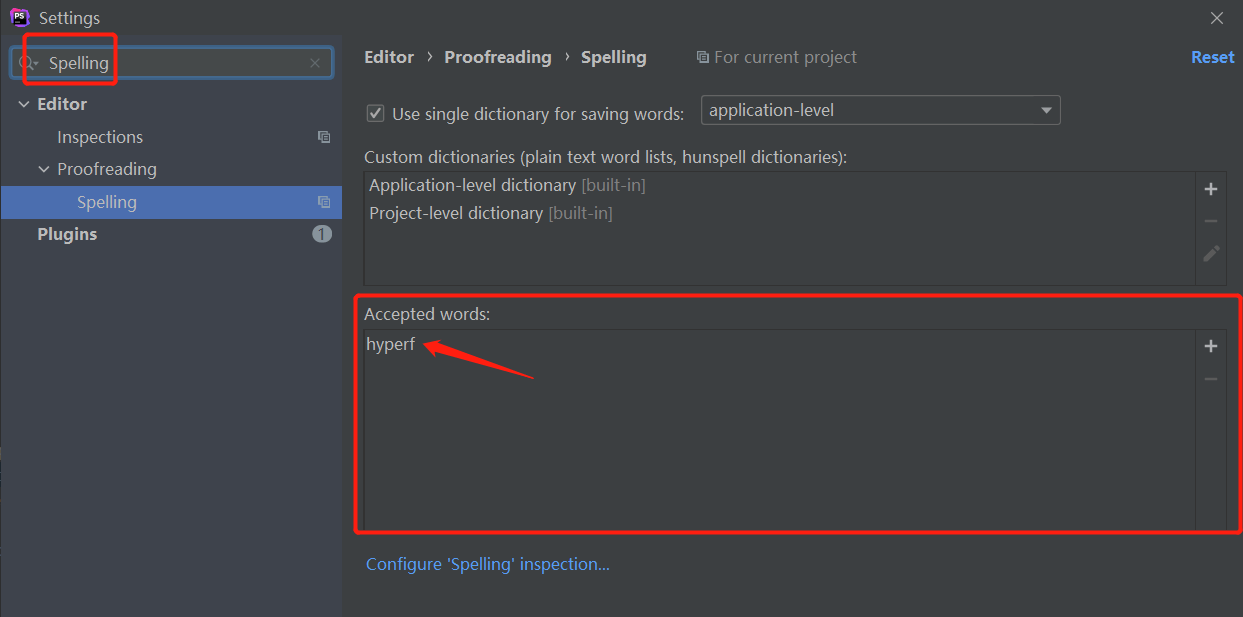Screen dimensions: 1243x617
Task: Select Project-level dictionary entry
Action: tap(455, 213)
